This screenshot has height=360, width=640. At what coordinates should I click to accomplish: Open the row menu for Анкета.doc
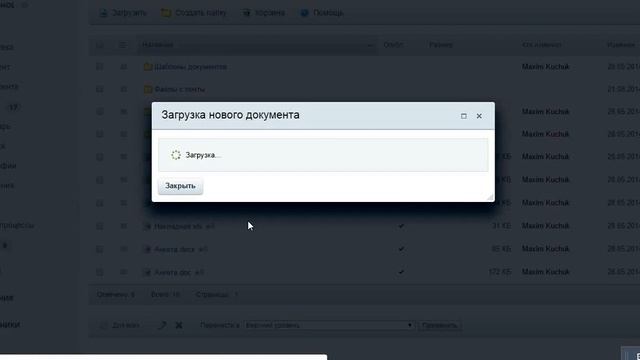click(x=123, y=272)
